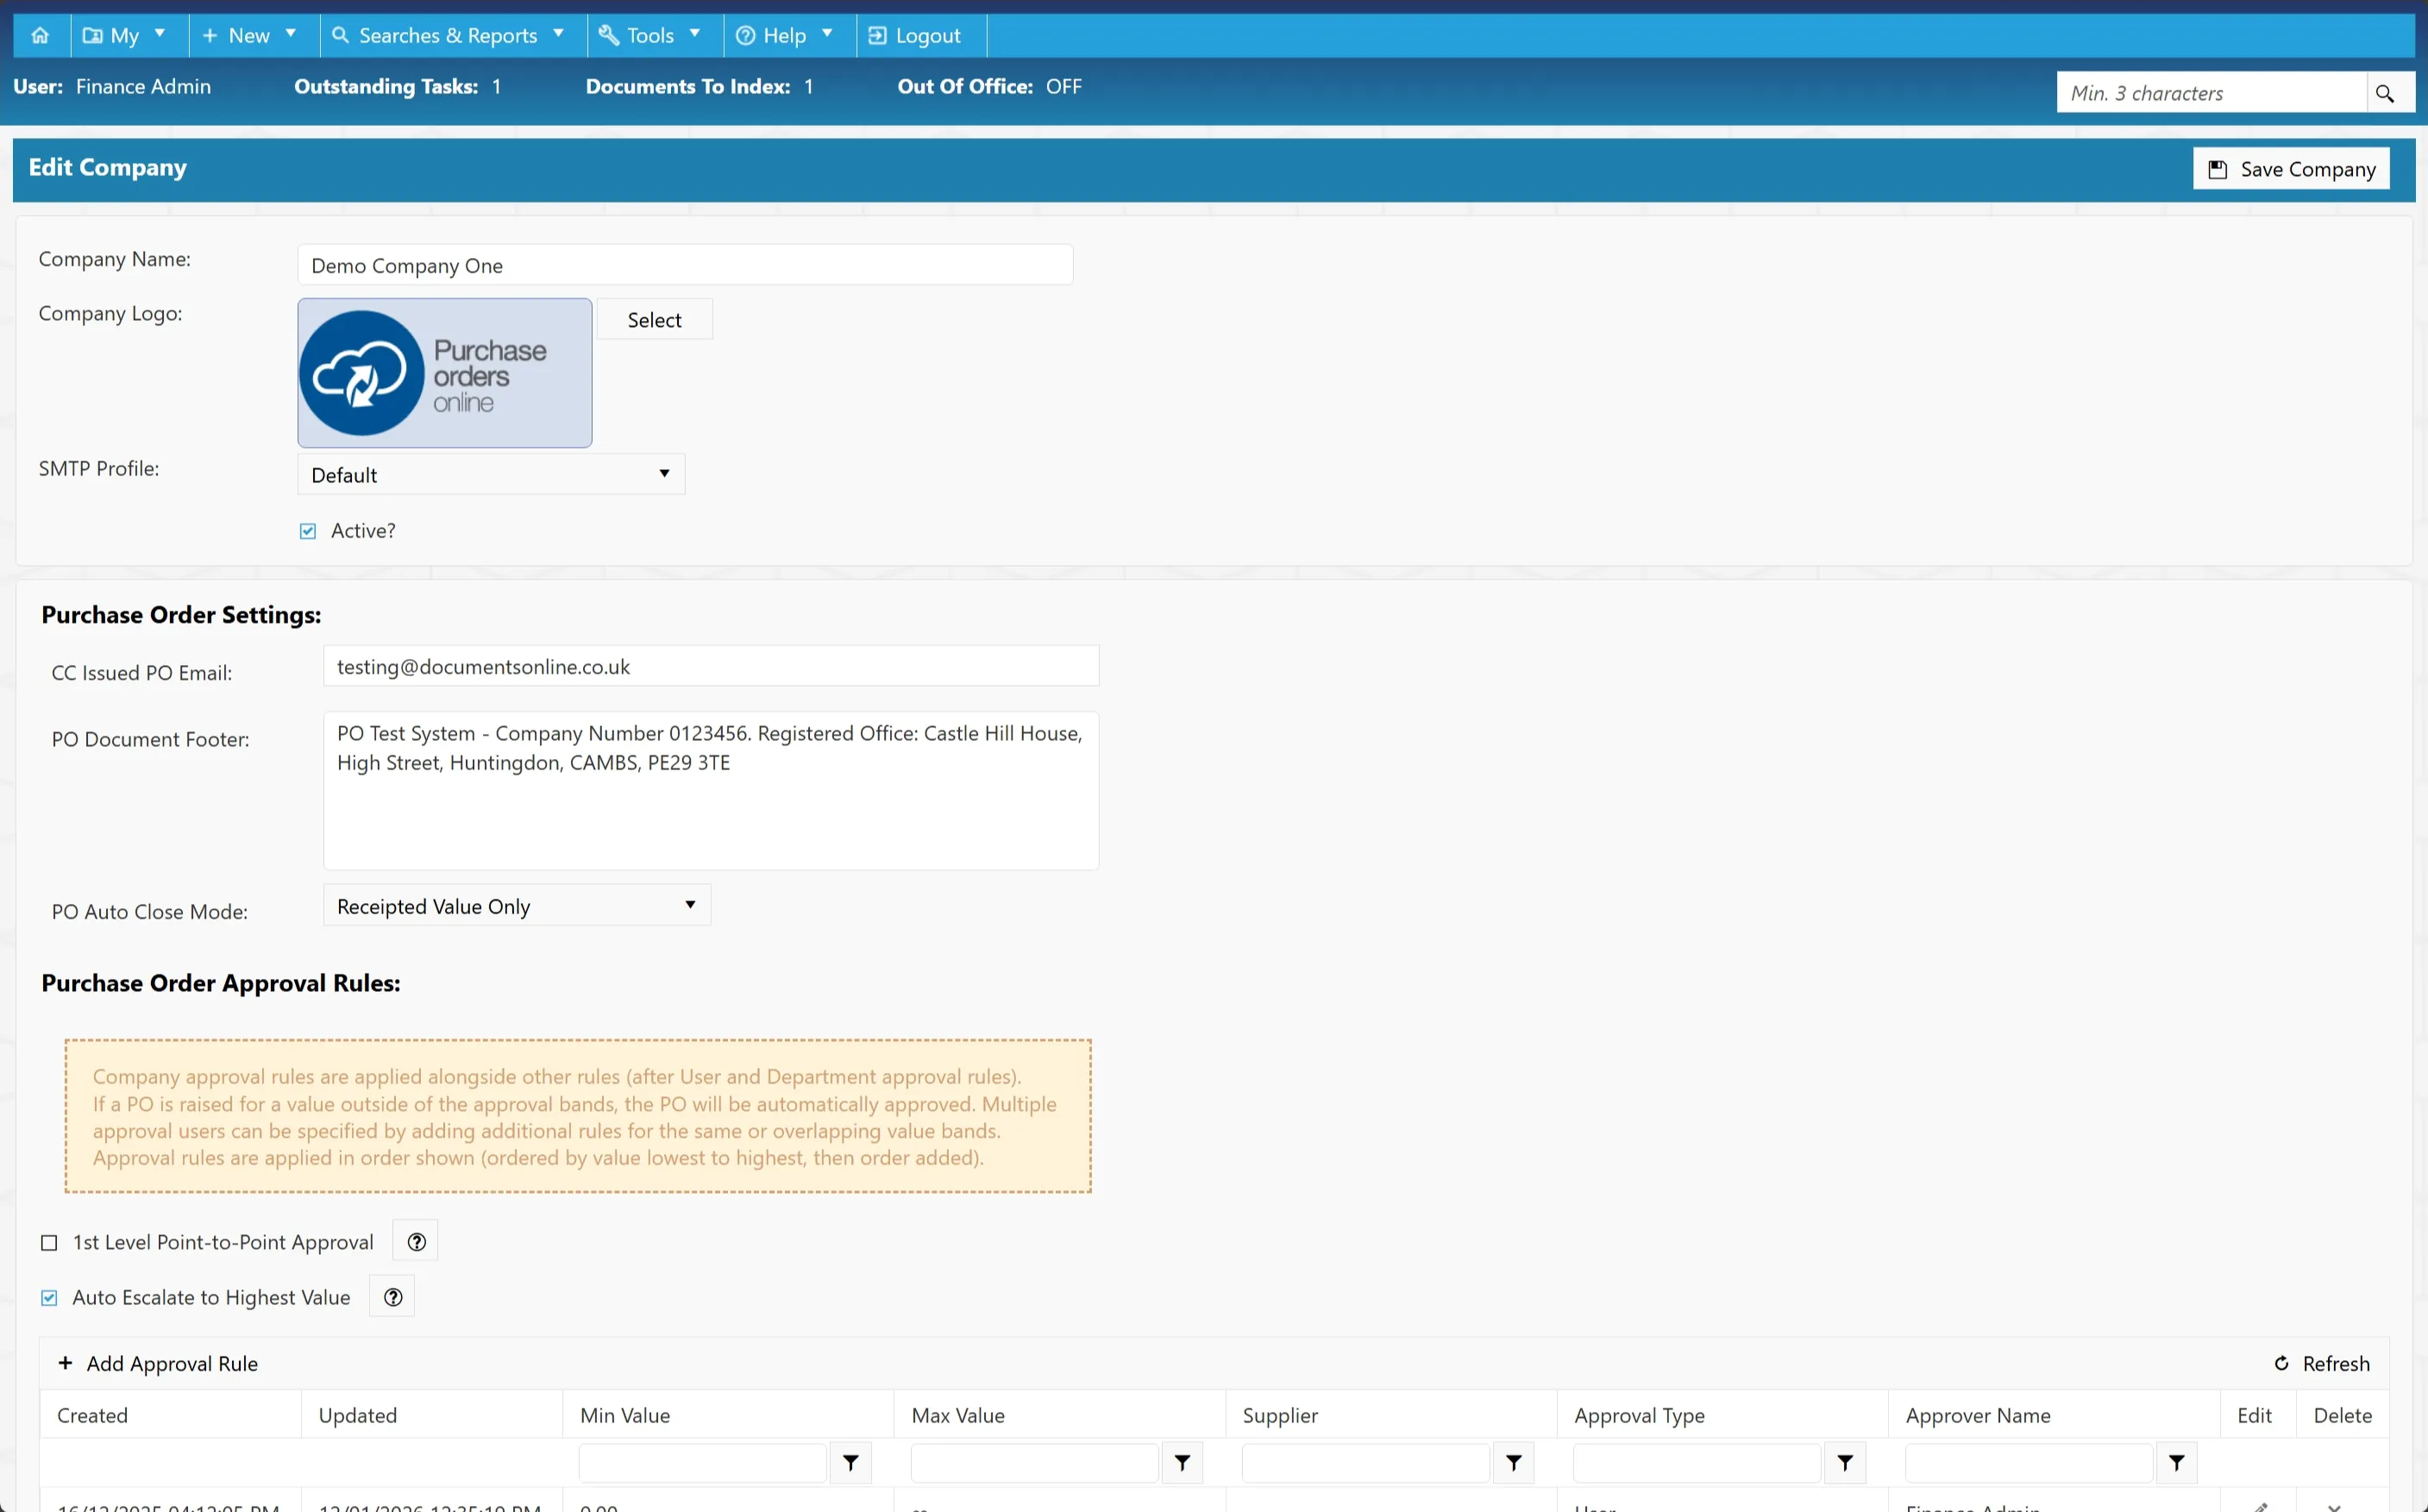This screenshot has width=2428, height=1512.
Task: Open Min Value filter icon
Action: 851,1463
